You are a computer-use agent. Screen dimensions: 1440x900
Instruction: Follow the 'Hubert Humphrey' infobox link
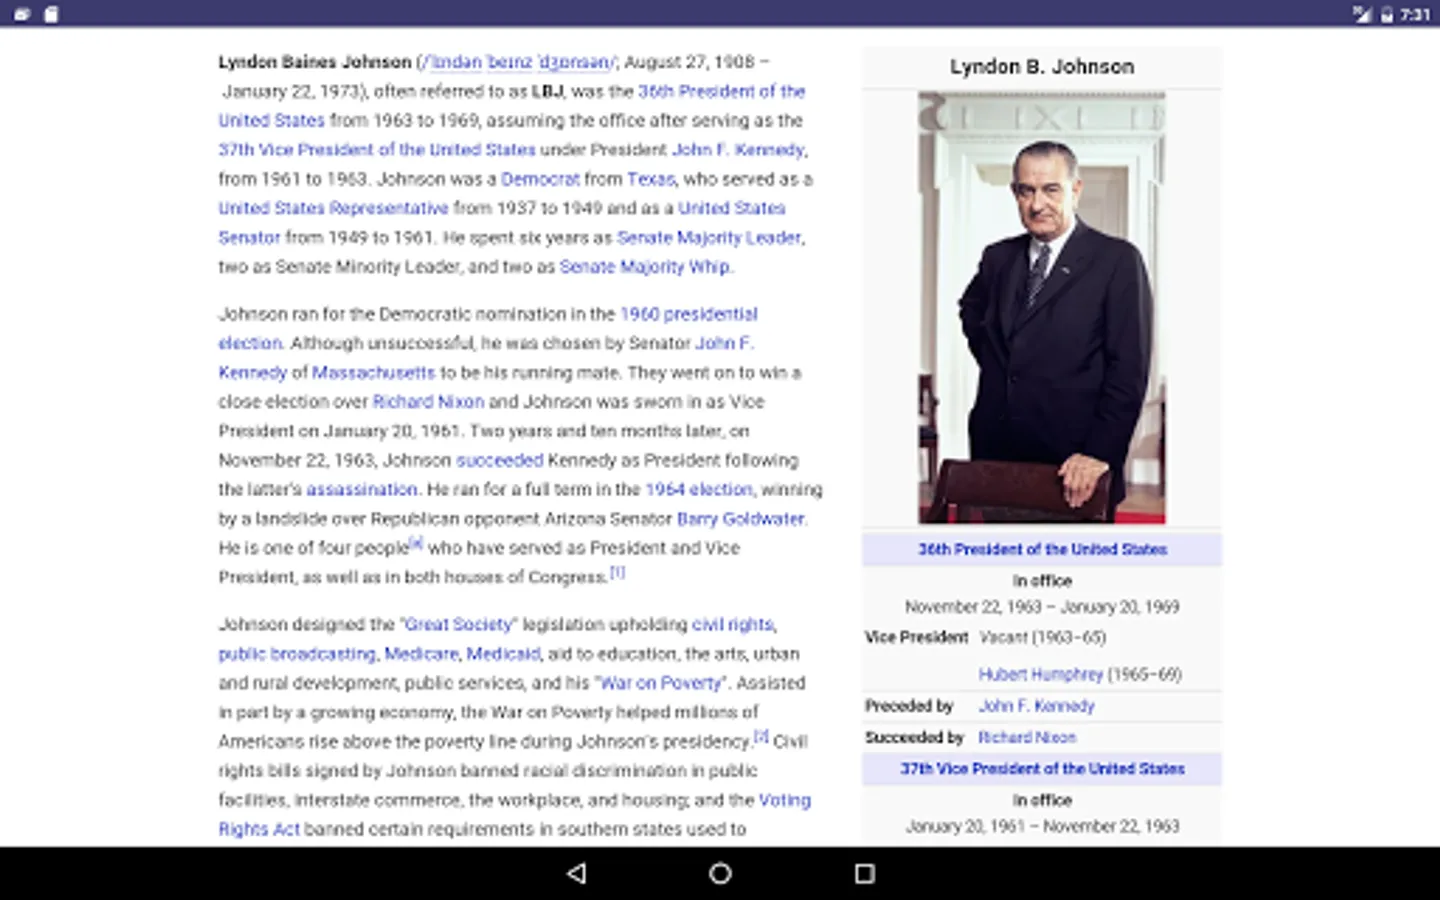(x=1040, y=675)
